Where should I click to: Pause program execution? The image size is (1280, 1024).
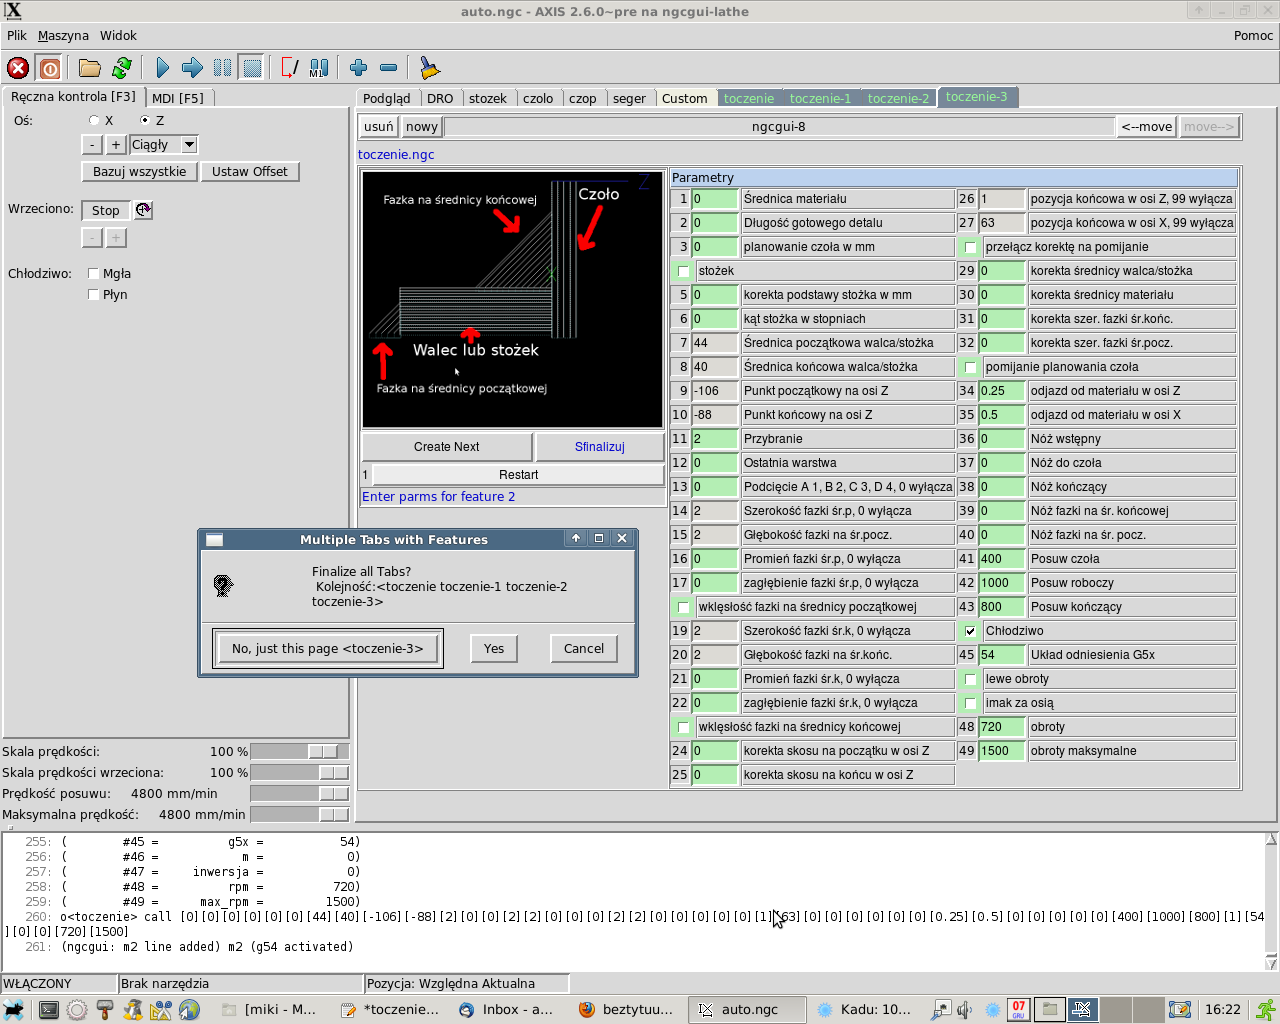tap(222, 68)
